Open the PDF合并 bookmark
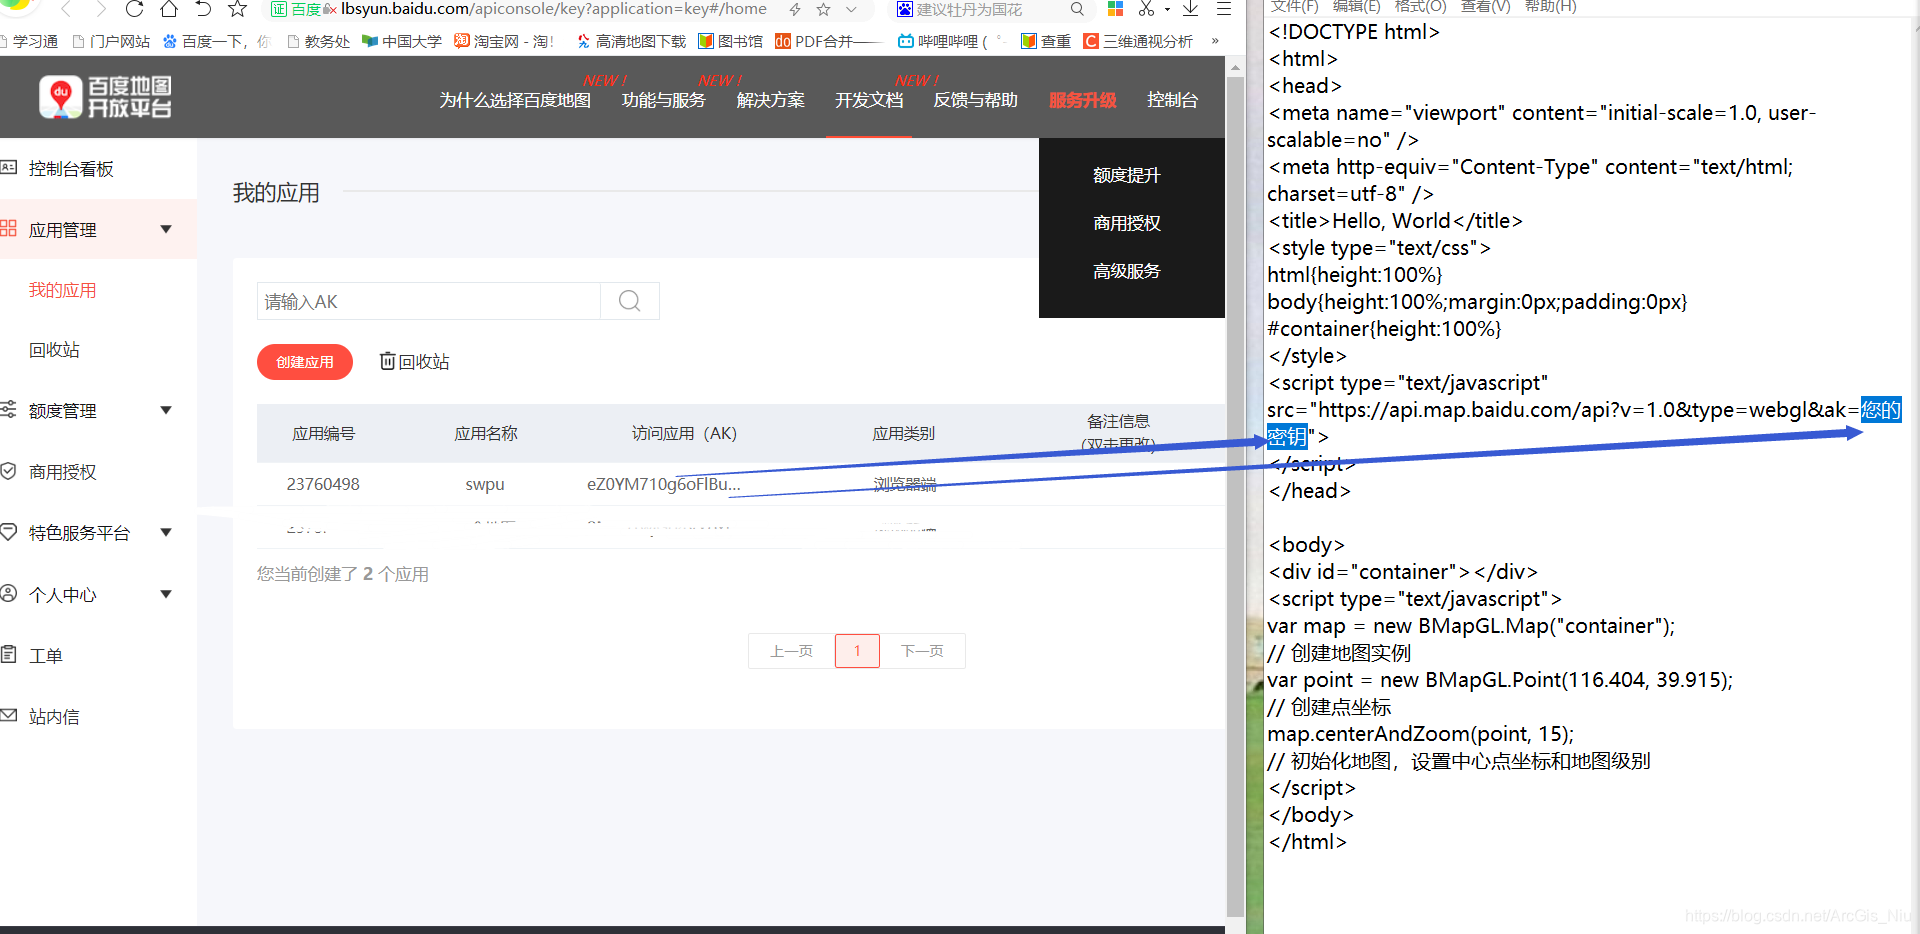1920x934 pixels. 829,41
